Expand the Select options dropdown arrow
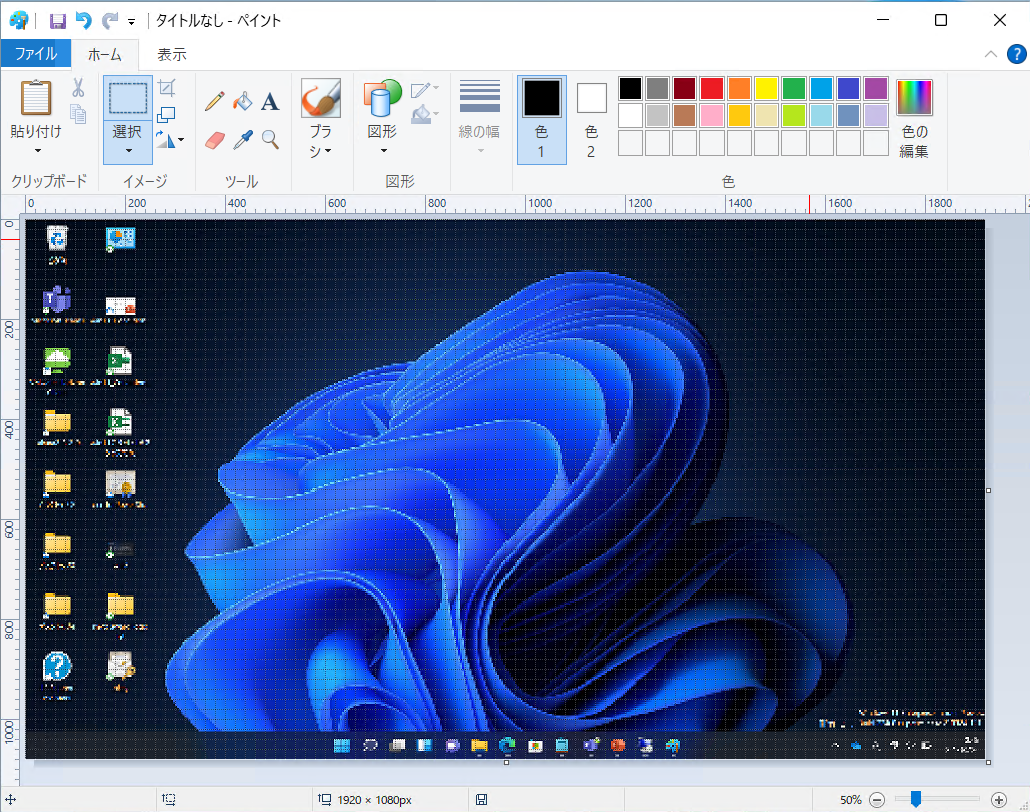Viewport: 1030px width, 812px height. coord(128,151)
